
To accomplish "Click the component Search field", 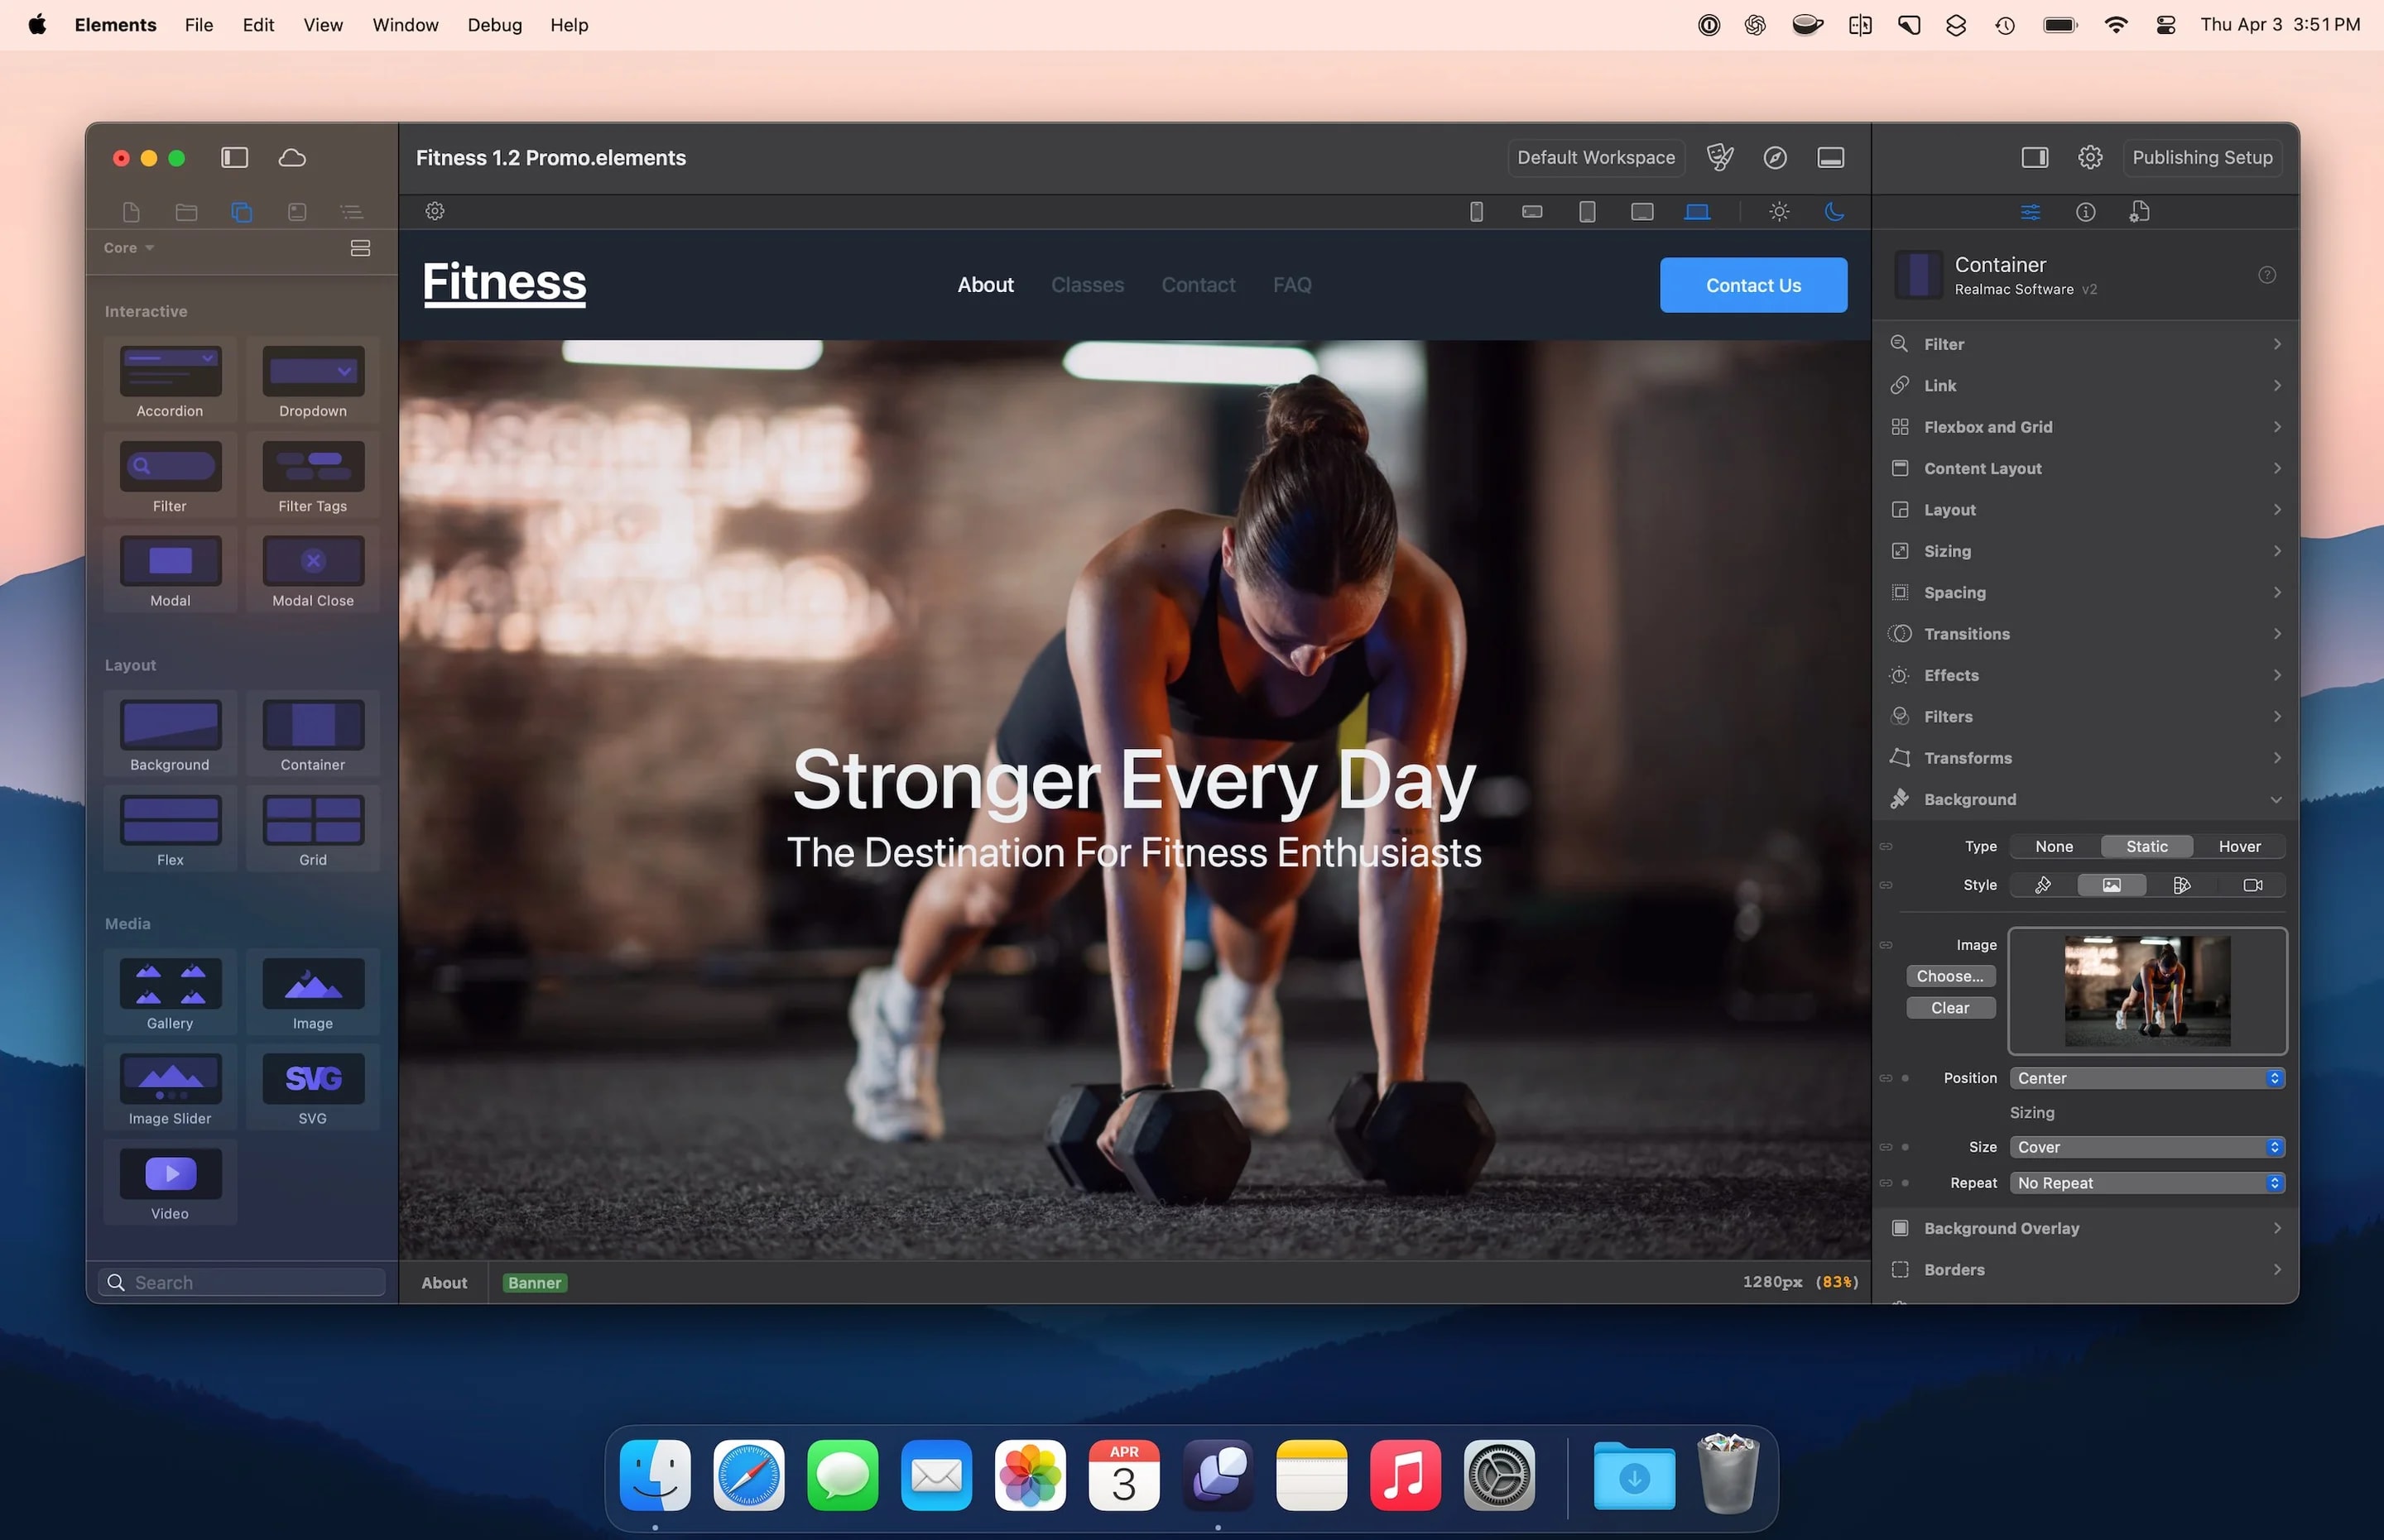I will (241, 1283).
